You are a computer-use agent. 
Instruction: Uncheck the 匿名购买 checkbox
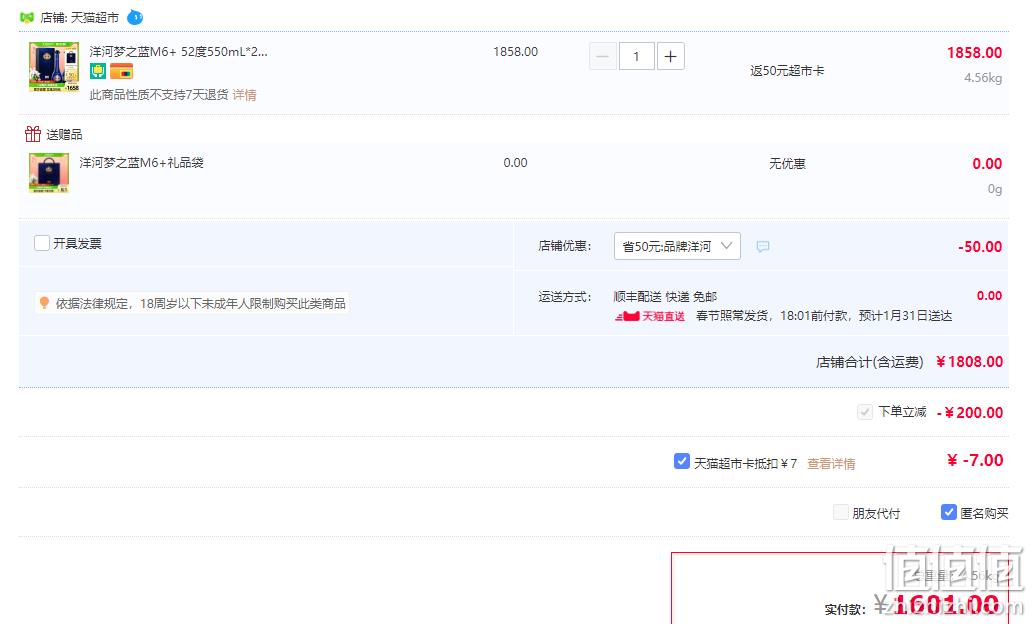pyautogui.click(x=949, y=512)
